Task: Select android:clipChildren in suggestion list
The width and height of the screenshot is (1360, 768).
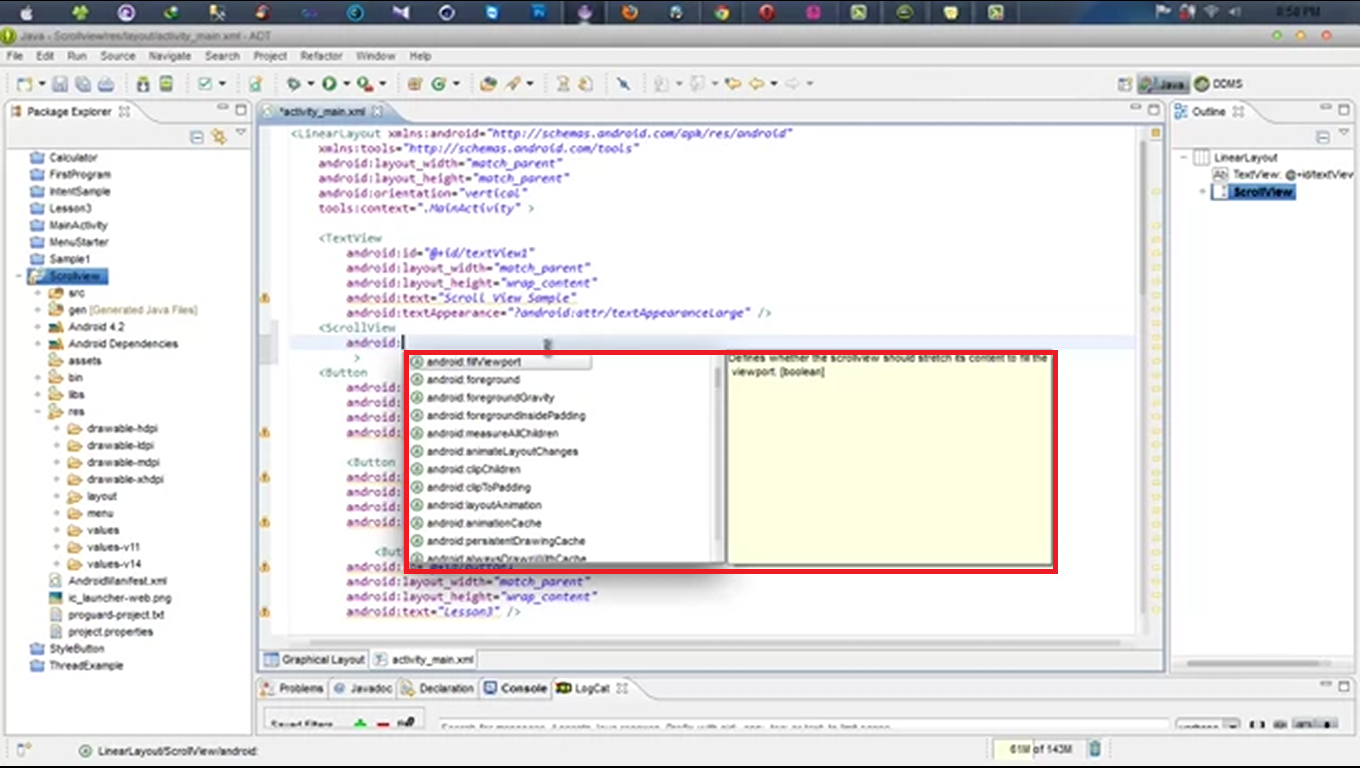Action: pyautogui.click(x=473, y=469)
